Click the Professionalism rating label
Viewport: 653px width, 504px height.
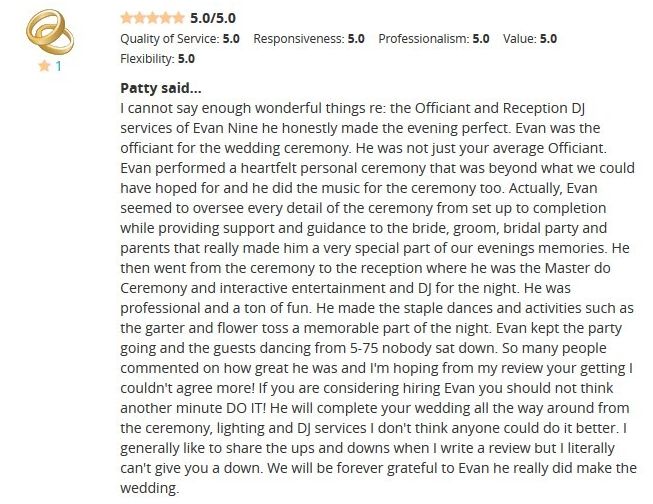[420, 39]
